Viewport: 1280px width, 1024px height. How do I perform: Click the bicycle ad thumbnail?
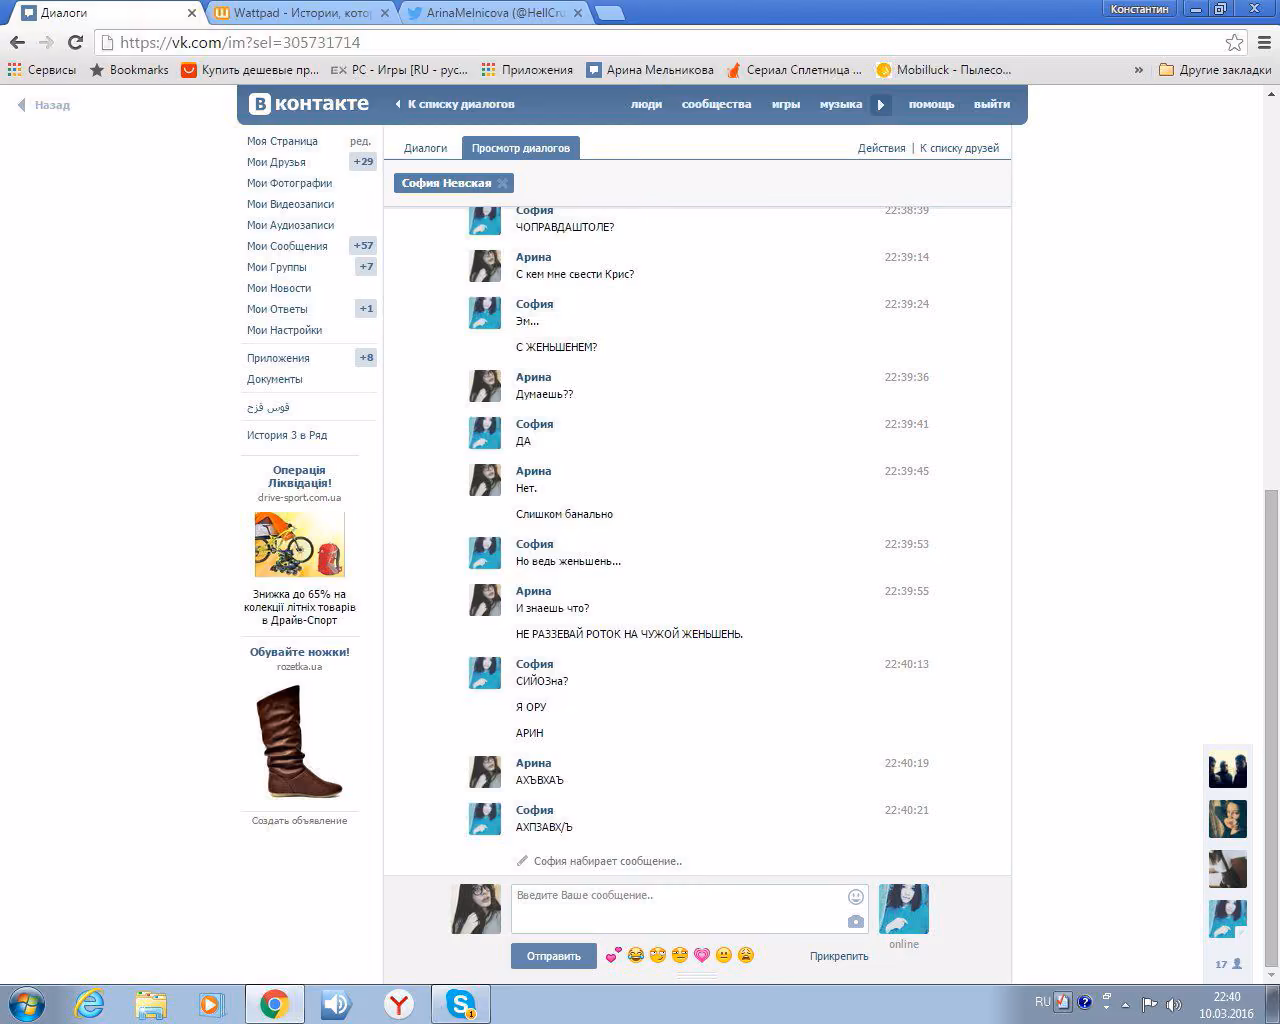299,545
